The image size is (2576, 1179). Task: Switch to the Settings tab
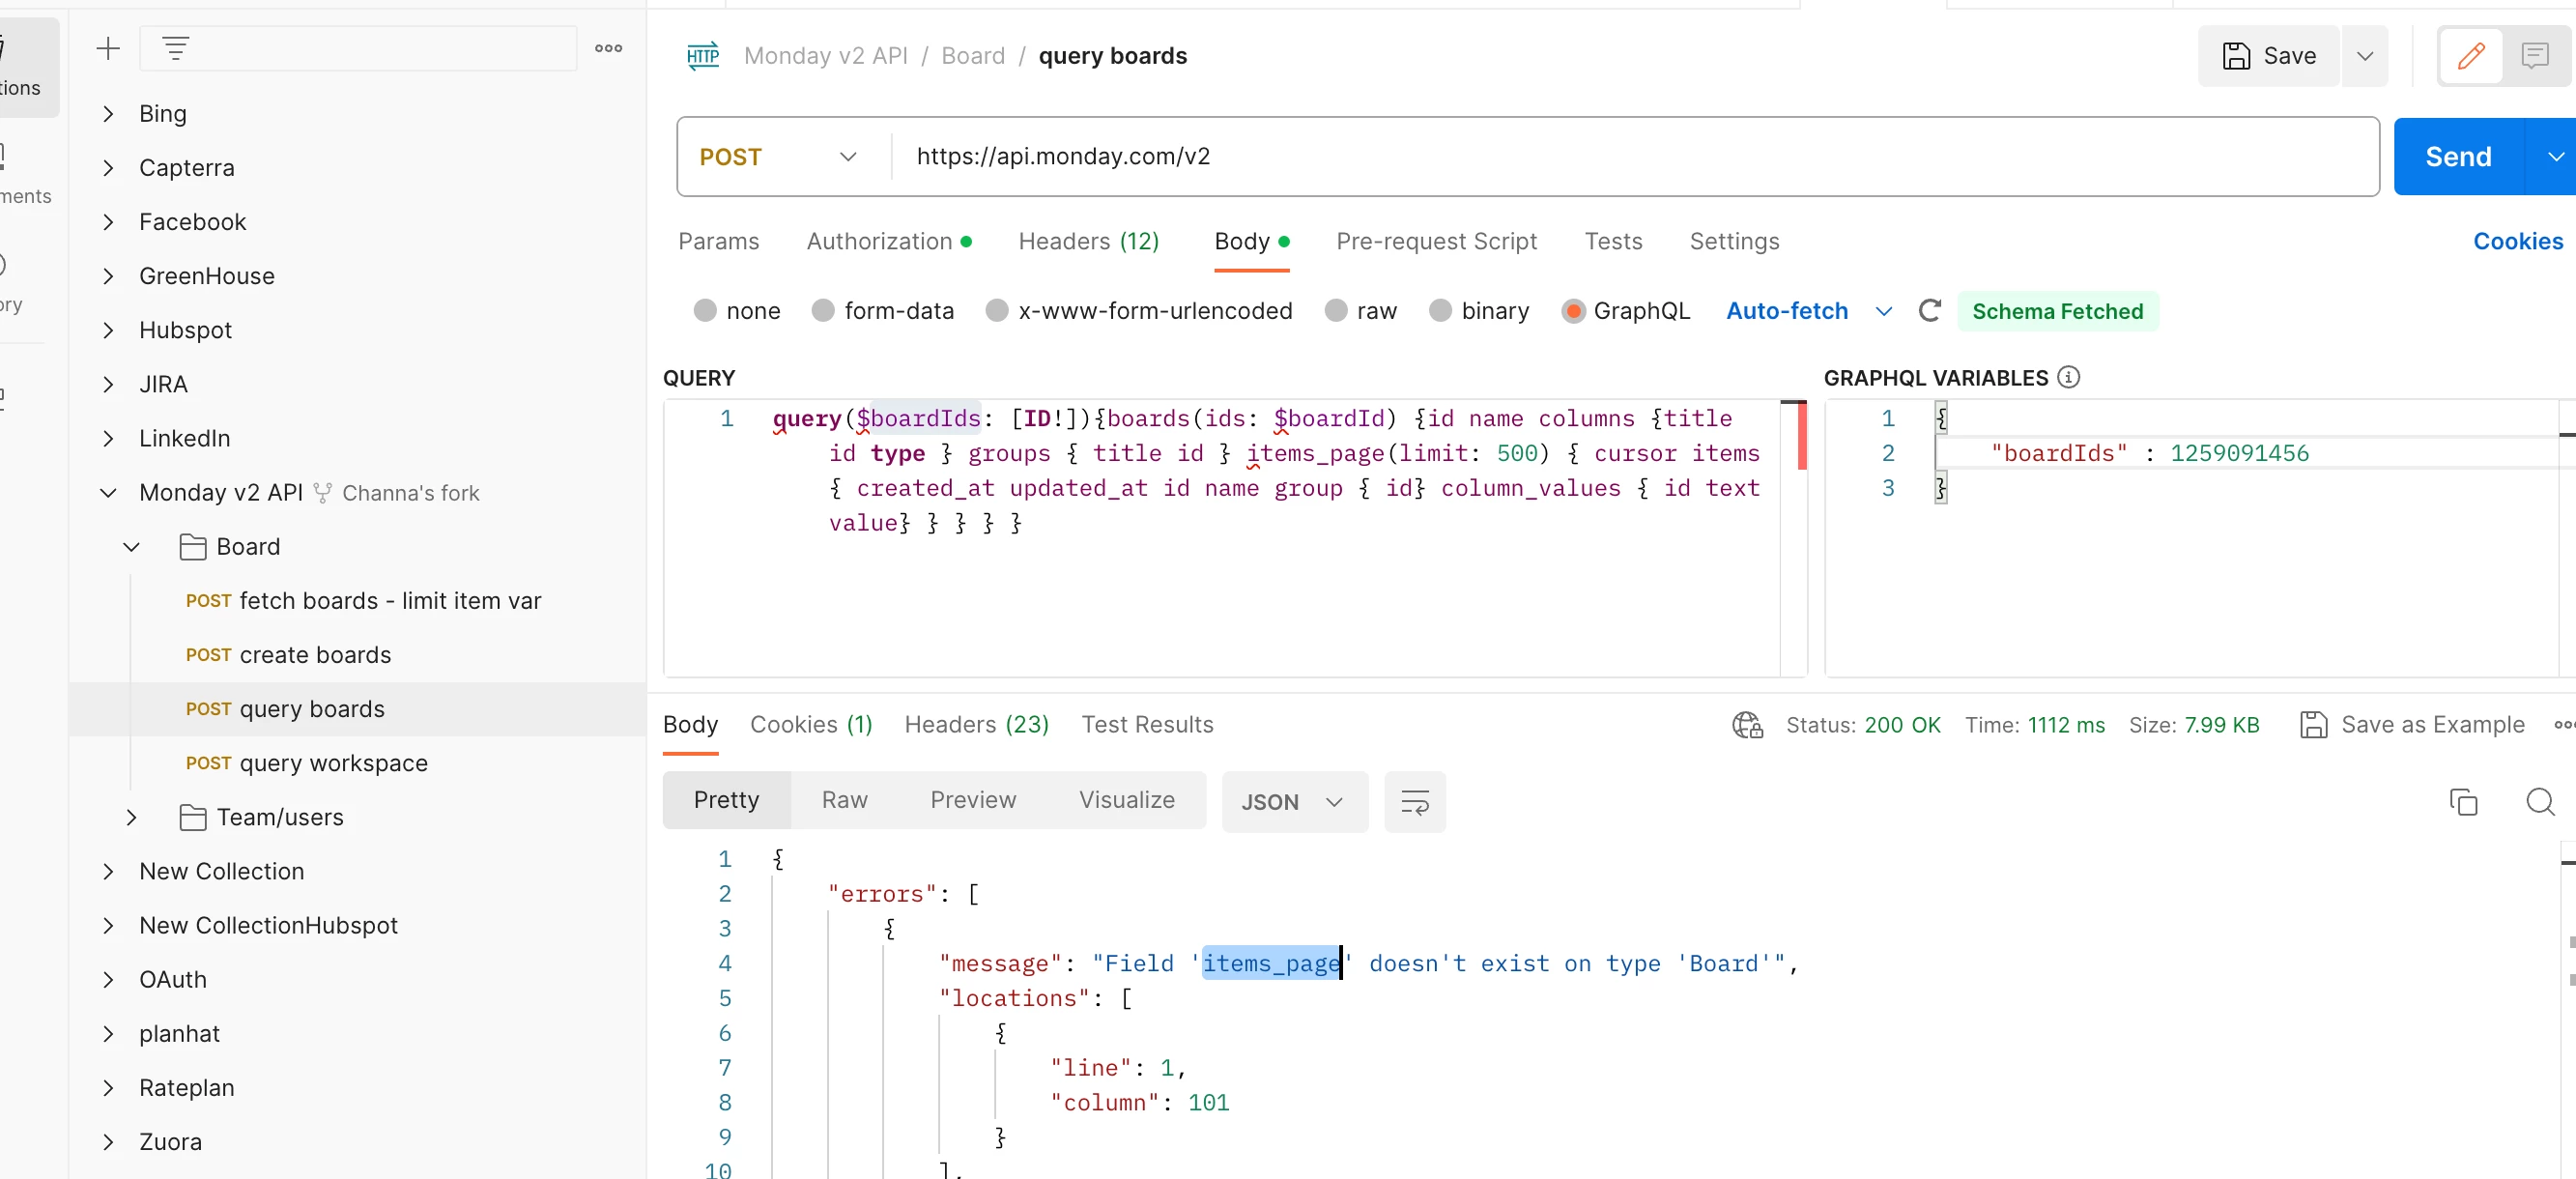coord(1734,241)
